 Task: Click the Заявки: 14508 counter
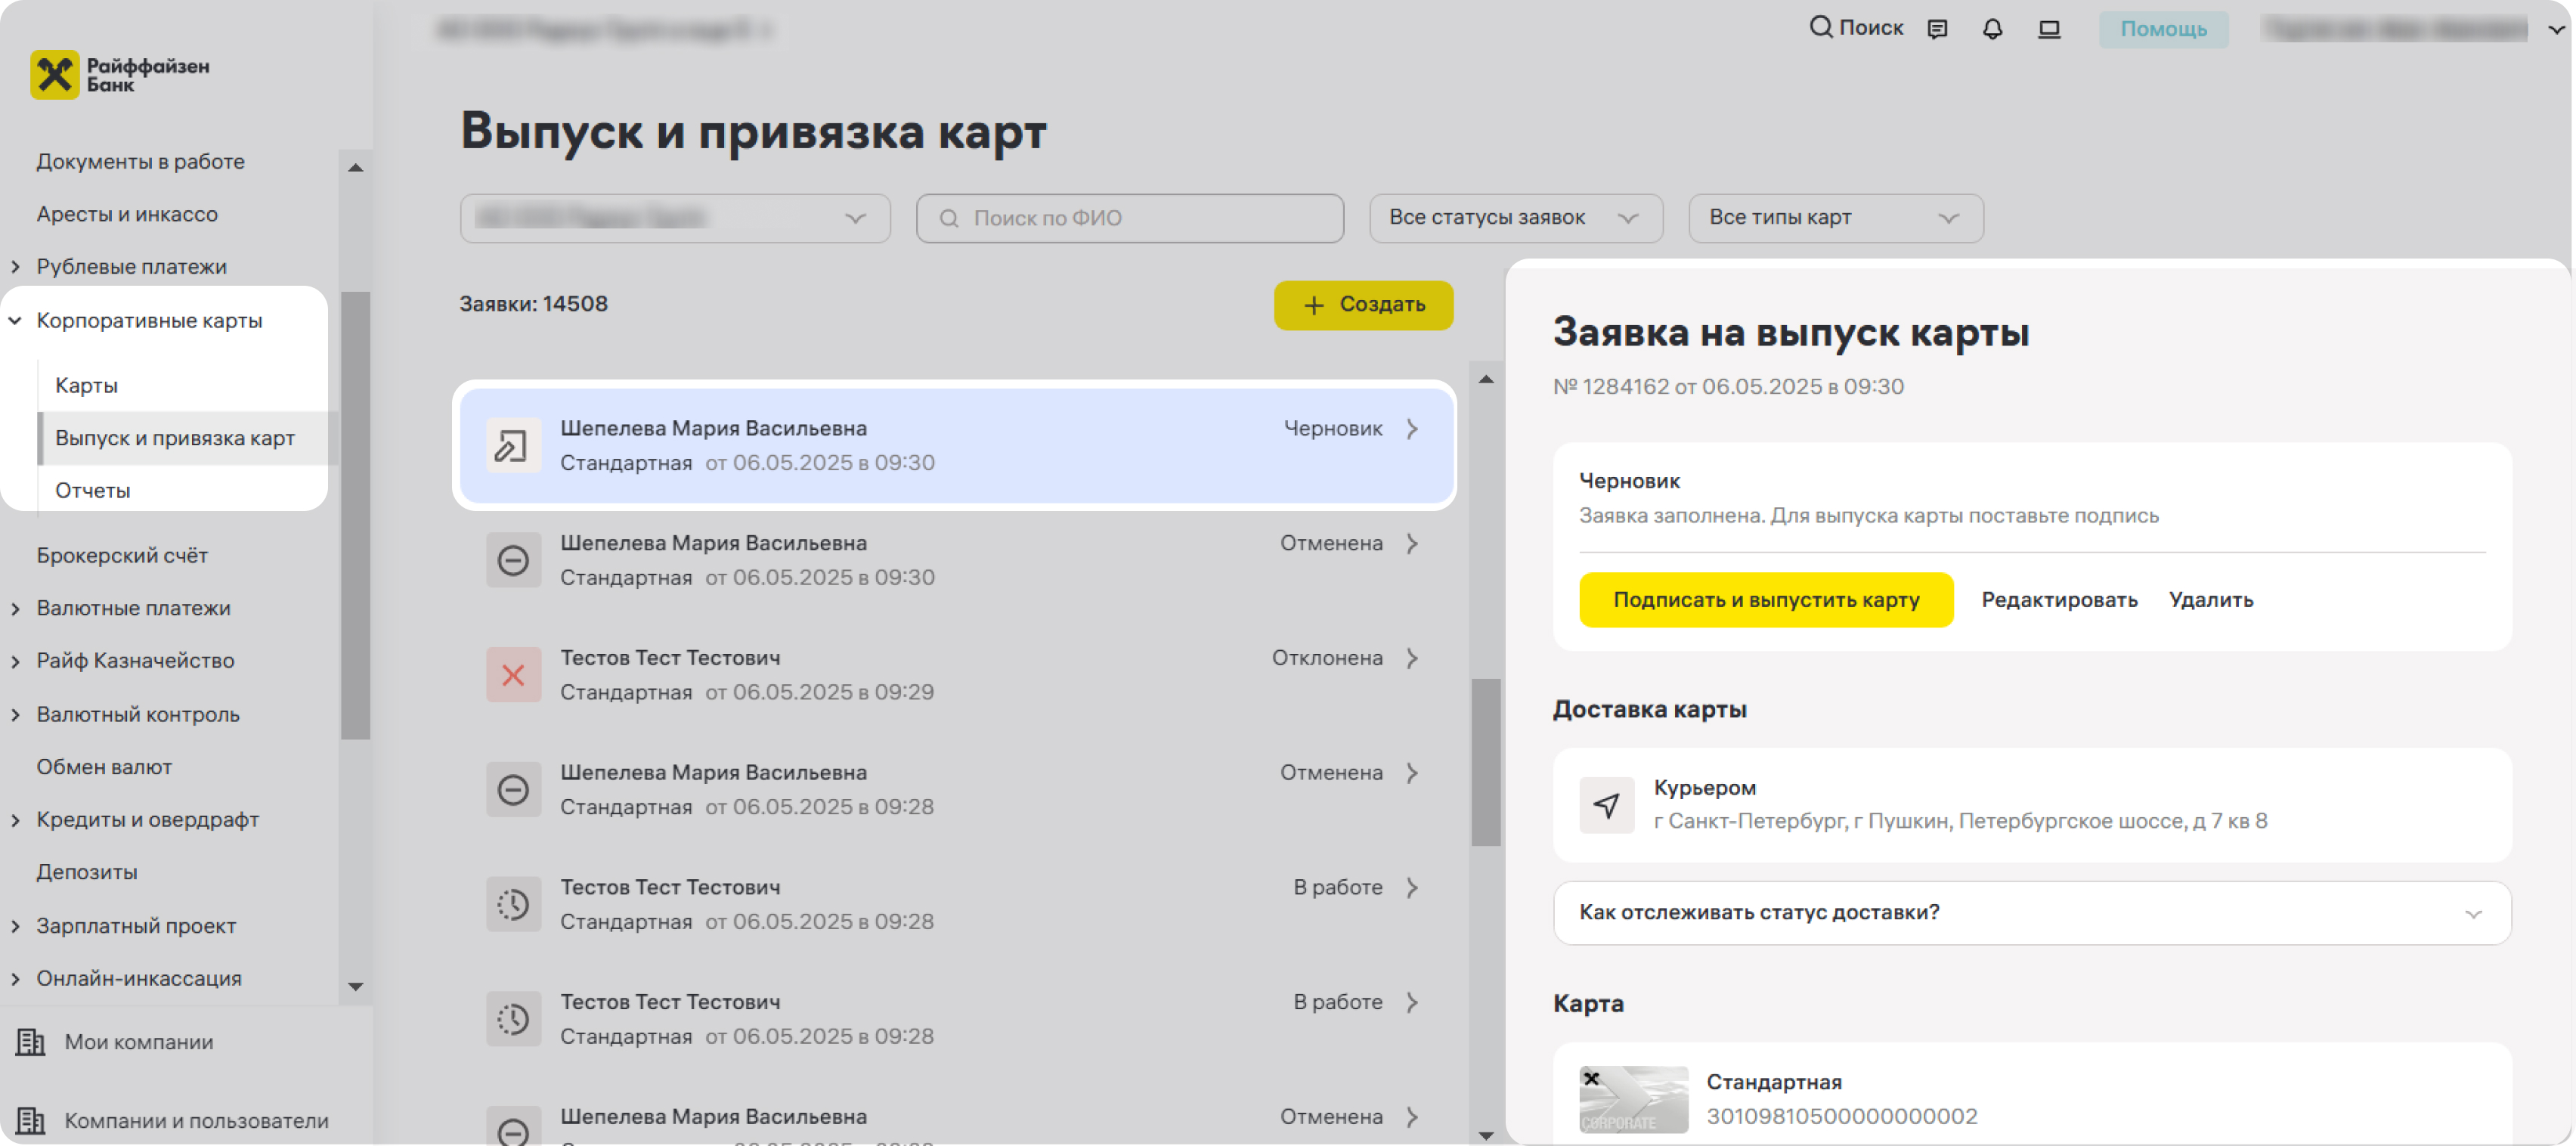point(533,304)
